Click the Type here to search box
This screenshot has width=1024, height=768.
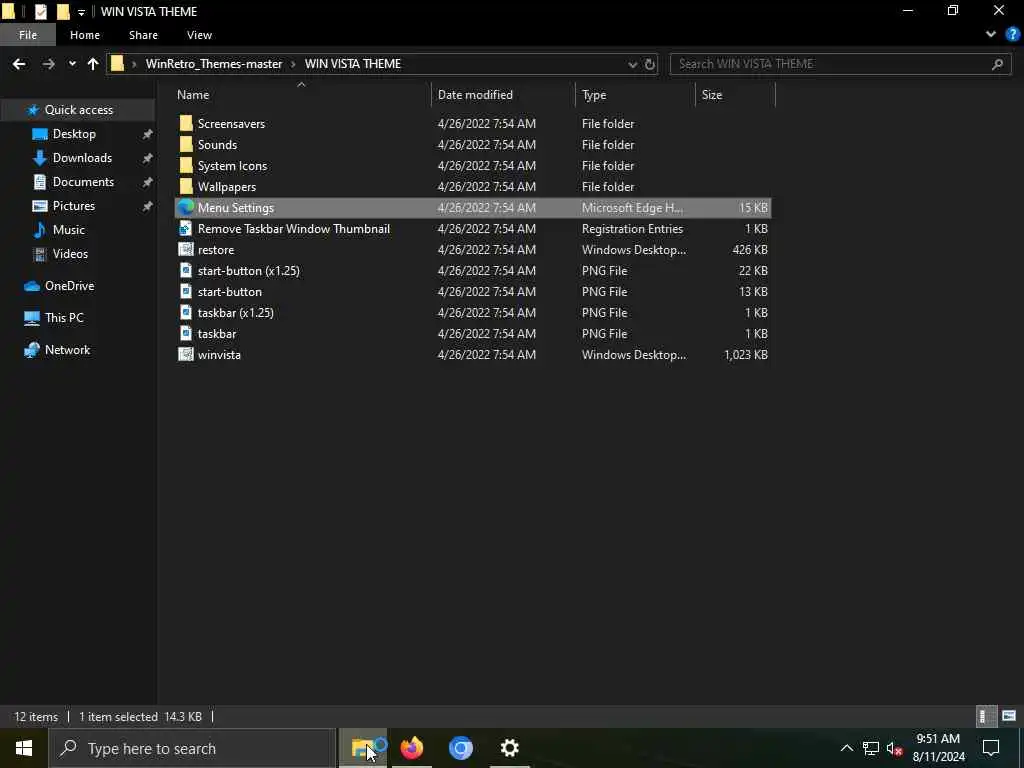pyautogui.click(x=193, y=748)
